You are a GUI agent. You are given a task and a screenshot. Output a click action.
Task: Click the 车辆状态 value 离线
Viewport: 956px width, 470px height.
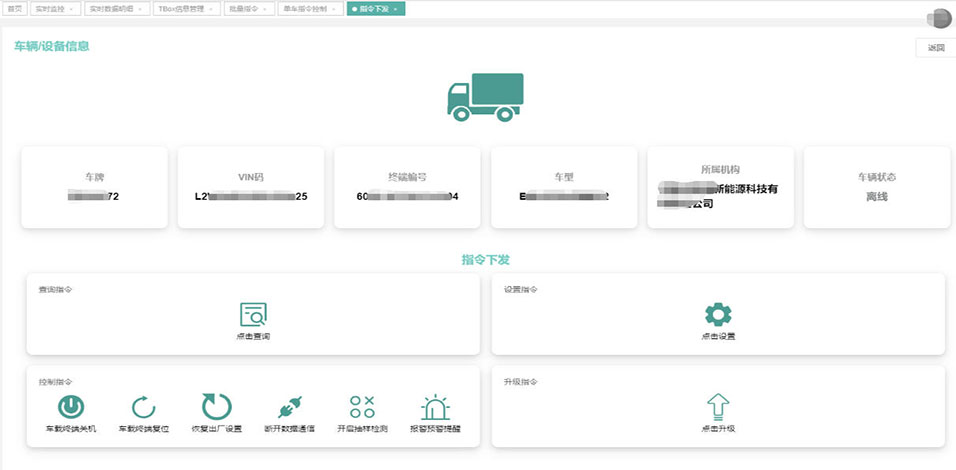877,197
